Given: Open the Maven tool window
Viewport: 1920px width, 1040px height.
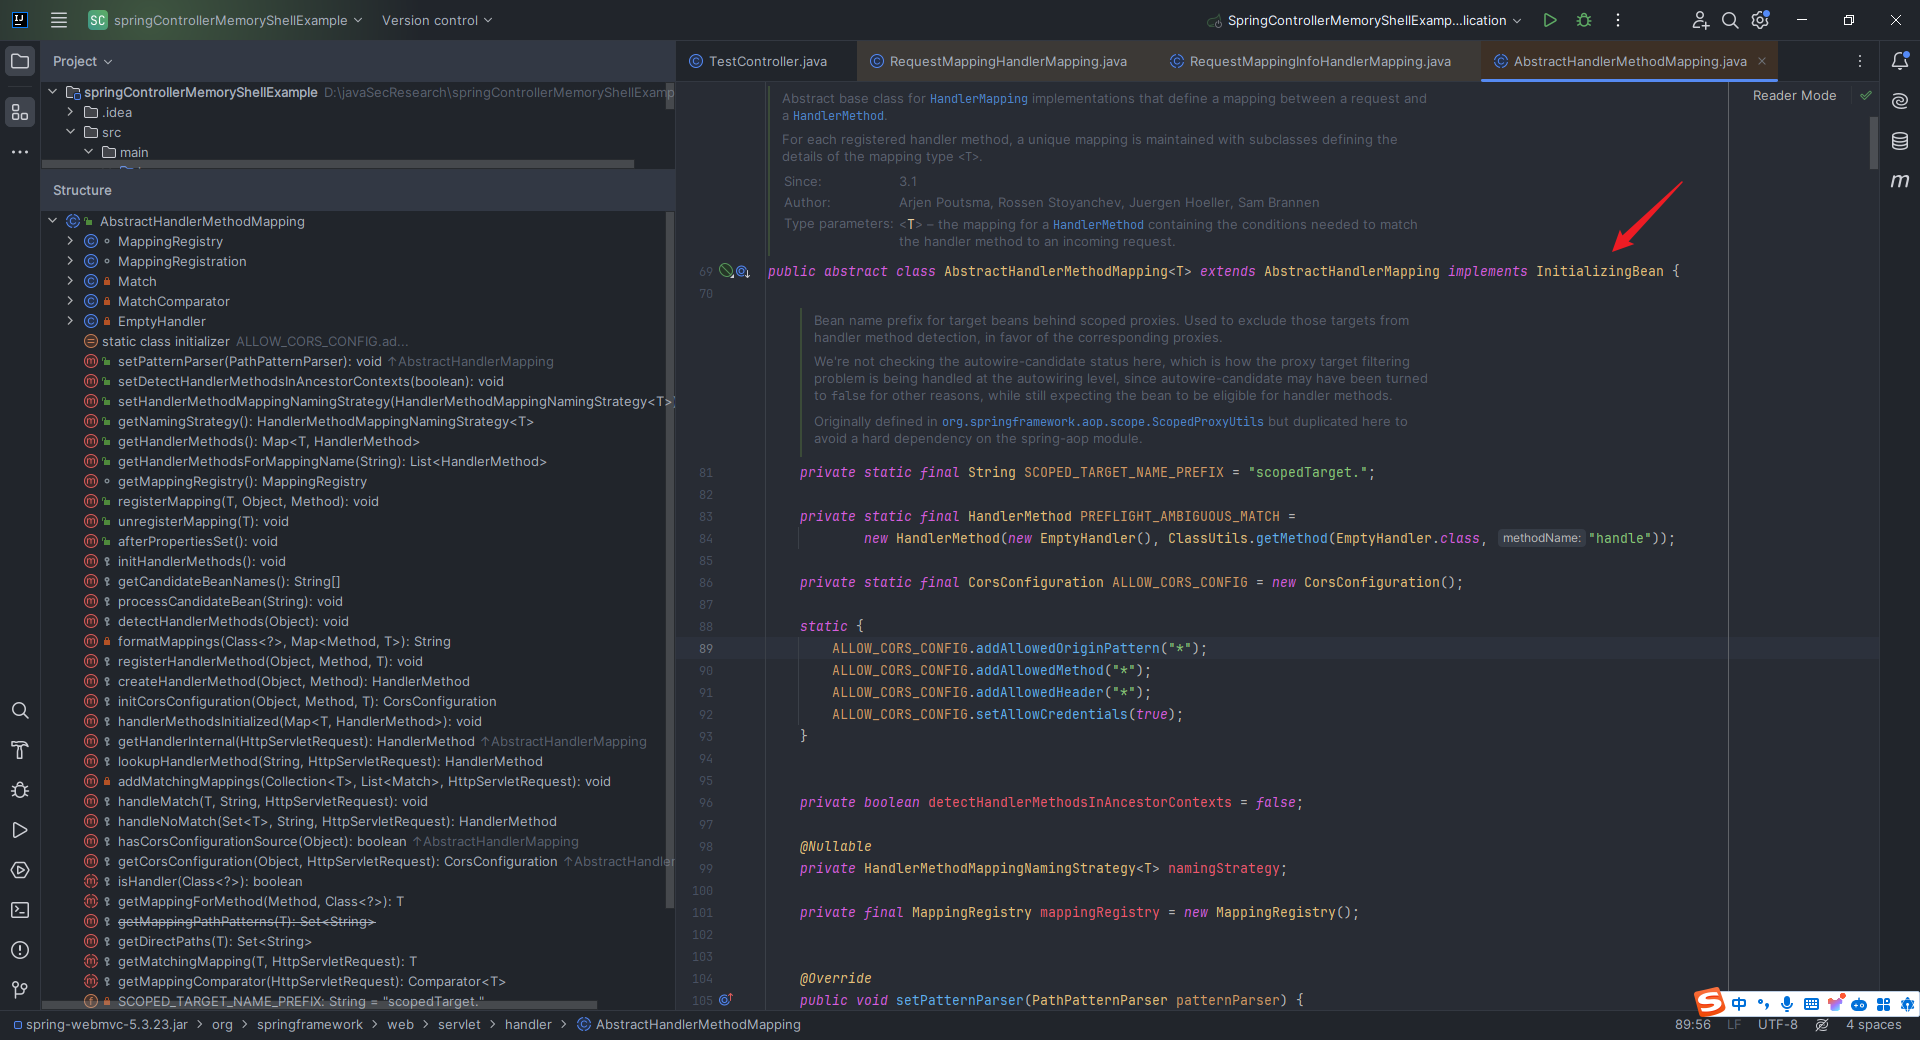Looking at the screenshot, I should click(x=1900, y=181).
